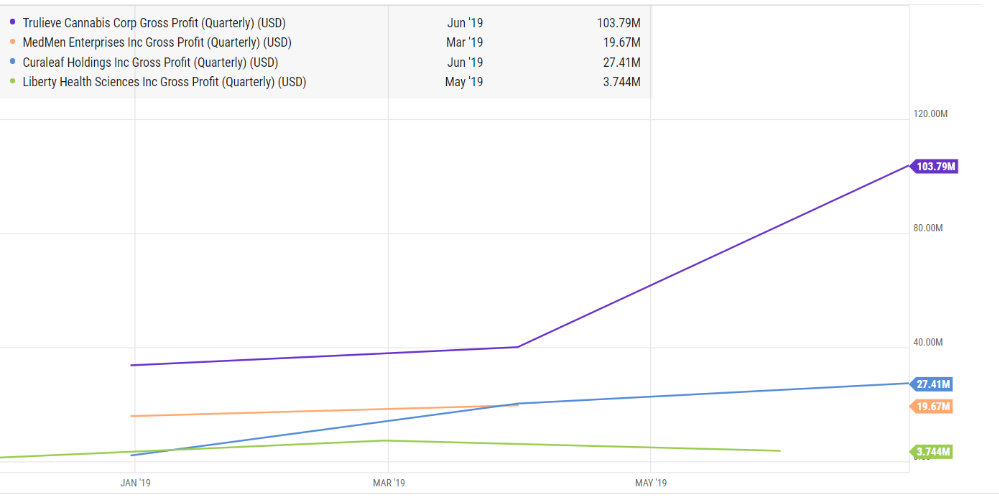Click the 80.00M y-axis label
Viewport: 999px width, 496px height.
coord(929,228)
